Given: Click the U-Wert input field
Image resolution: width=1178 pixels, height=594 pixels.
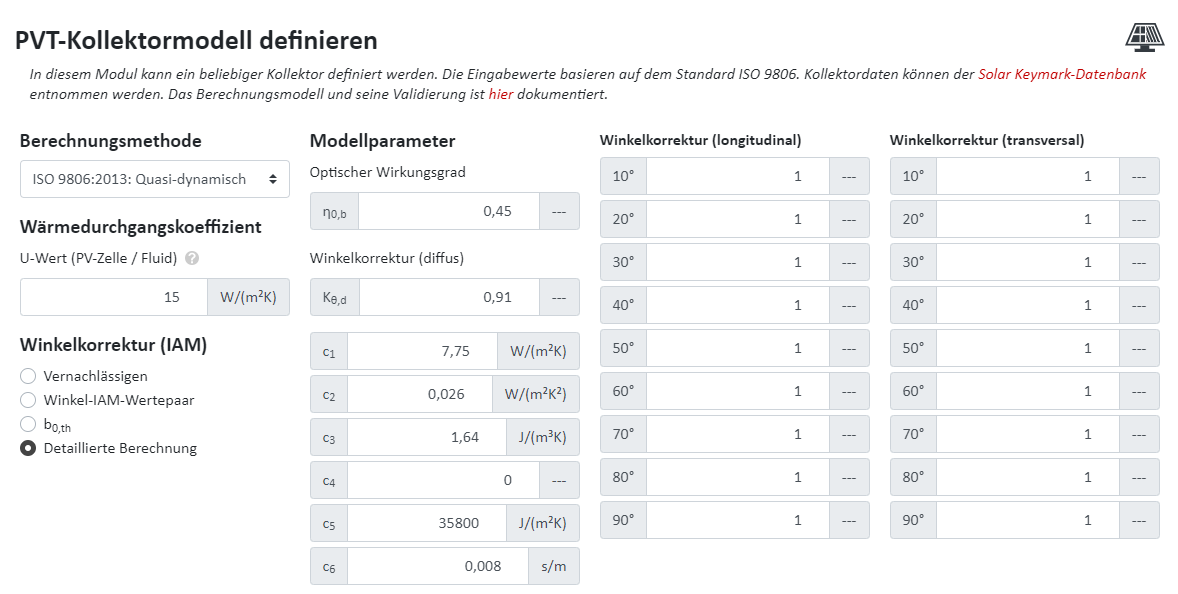Looking at the screenshot, I should point(113,297).
